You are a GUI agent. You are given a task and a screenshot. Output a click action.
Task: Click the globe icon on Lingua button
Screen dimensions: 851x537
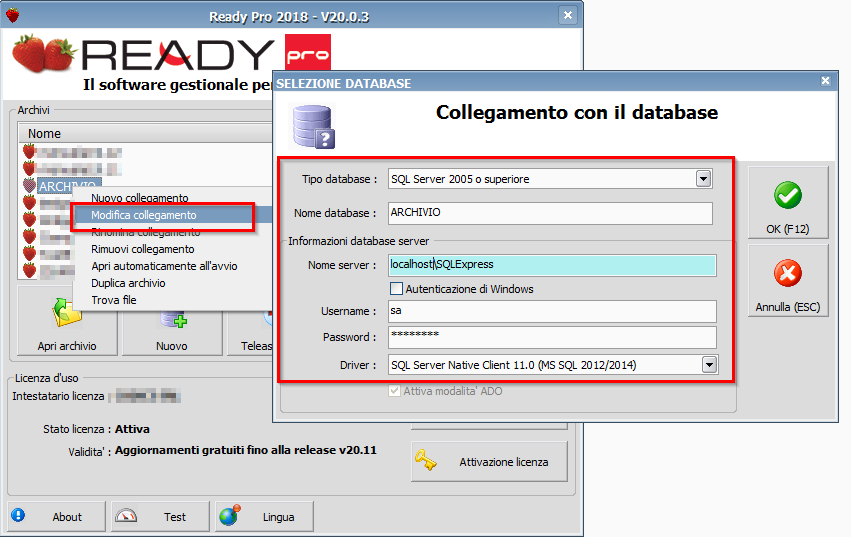(230, 515)
